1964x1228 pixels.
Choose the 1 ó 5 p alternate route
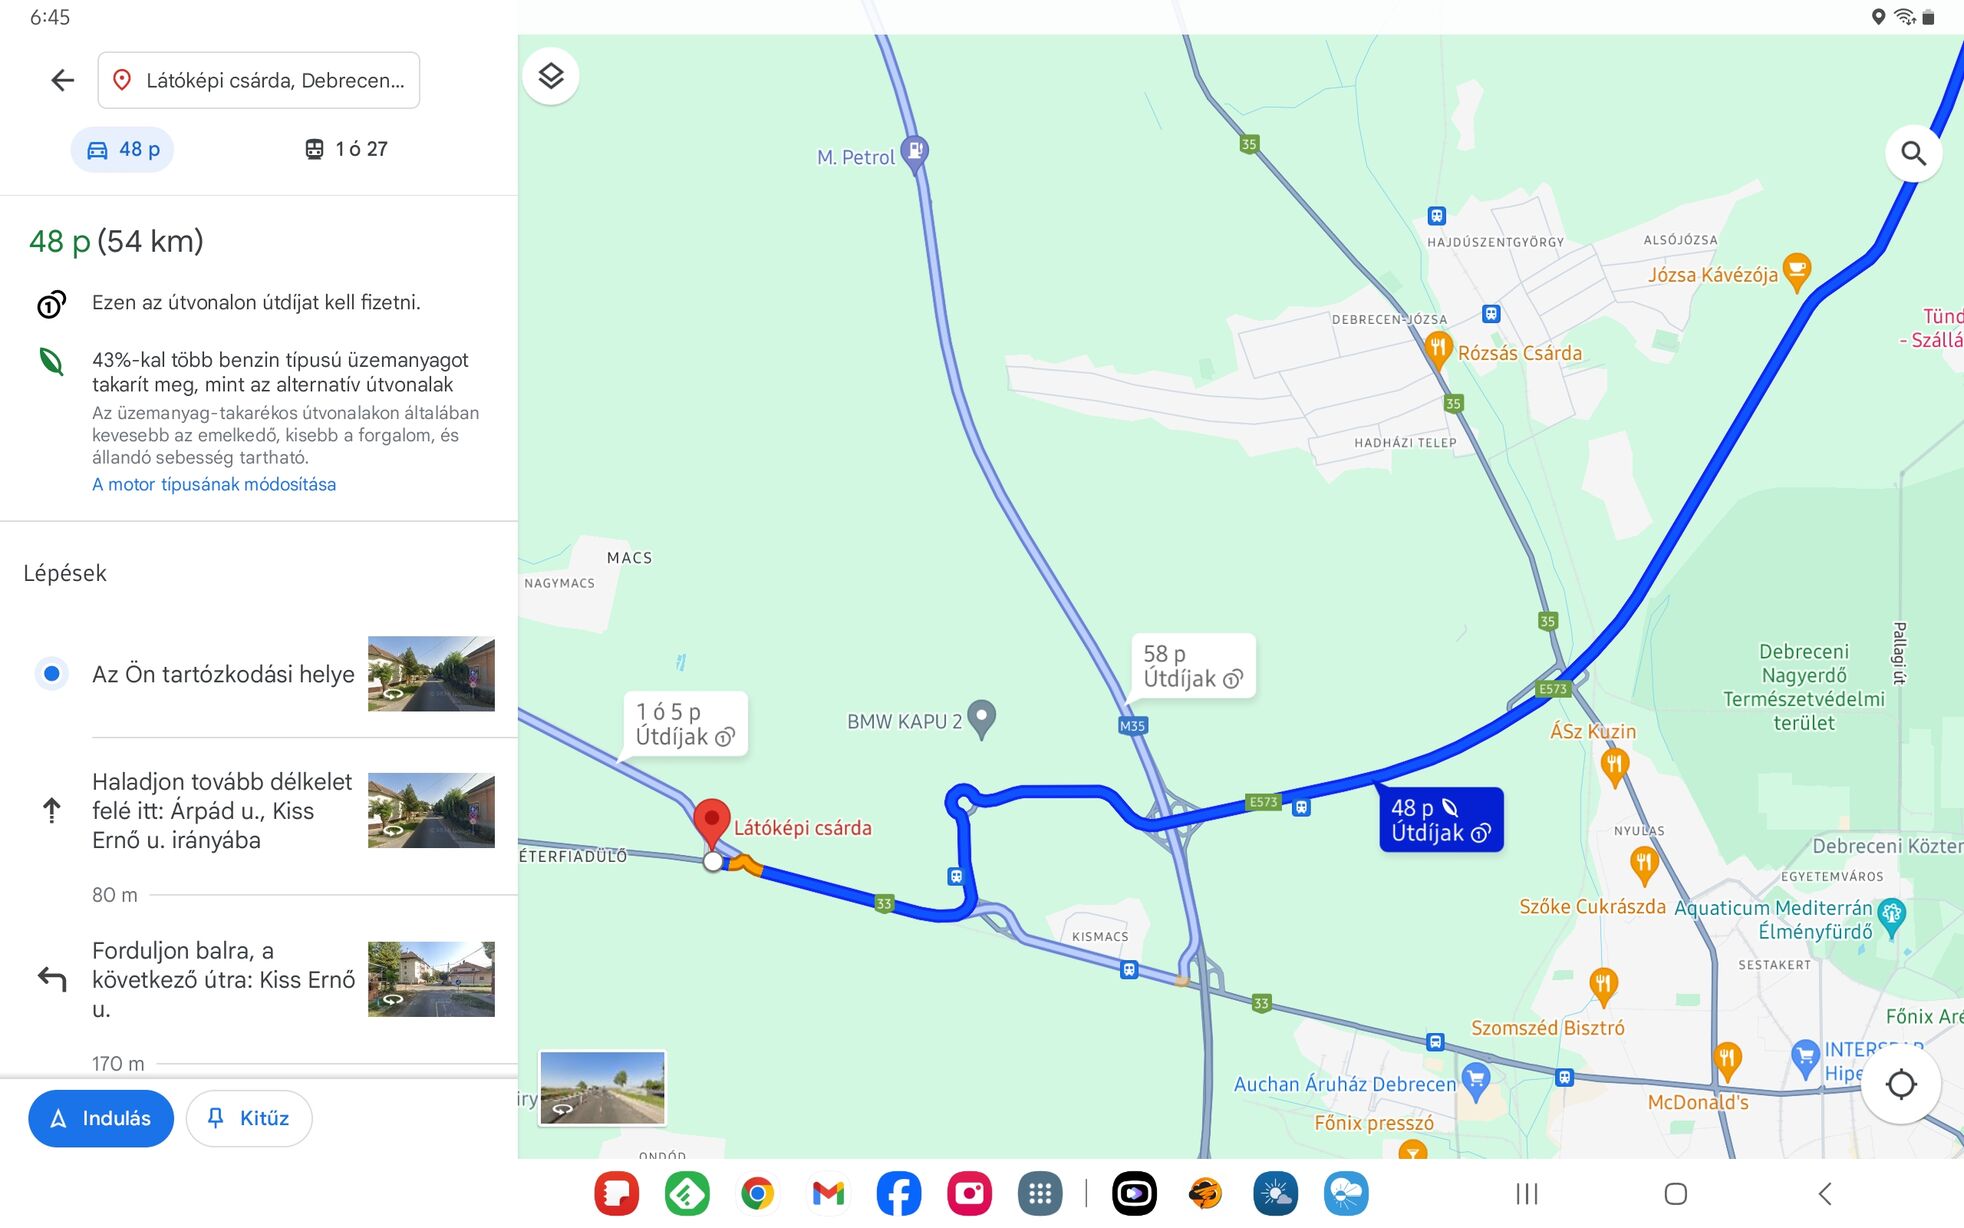686,724
